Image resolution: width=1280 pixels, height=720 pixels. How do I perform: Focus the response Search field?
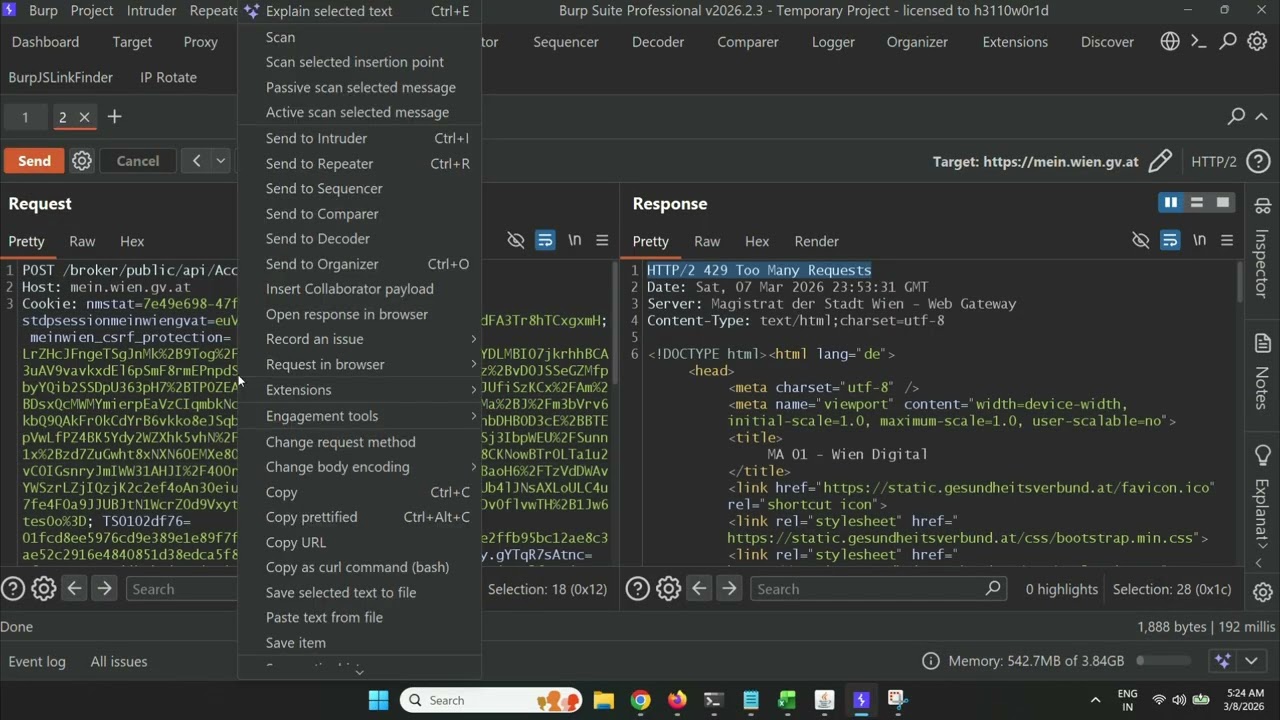tap(878, 589)
